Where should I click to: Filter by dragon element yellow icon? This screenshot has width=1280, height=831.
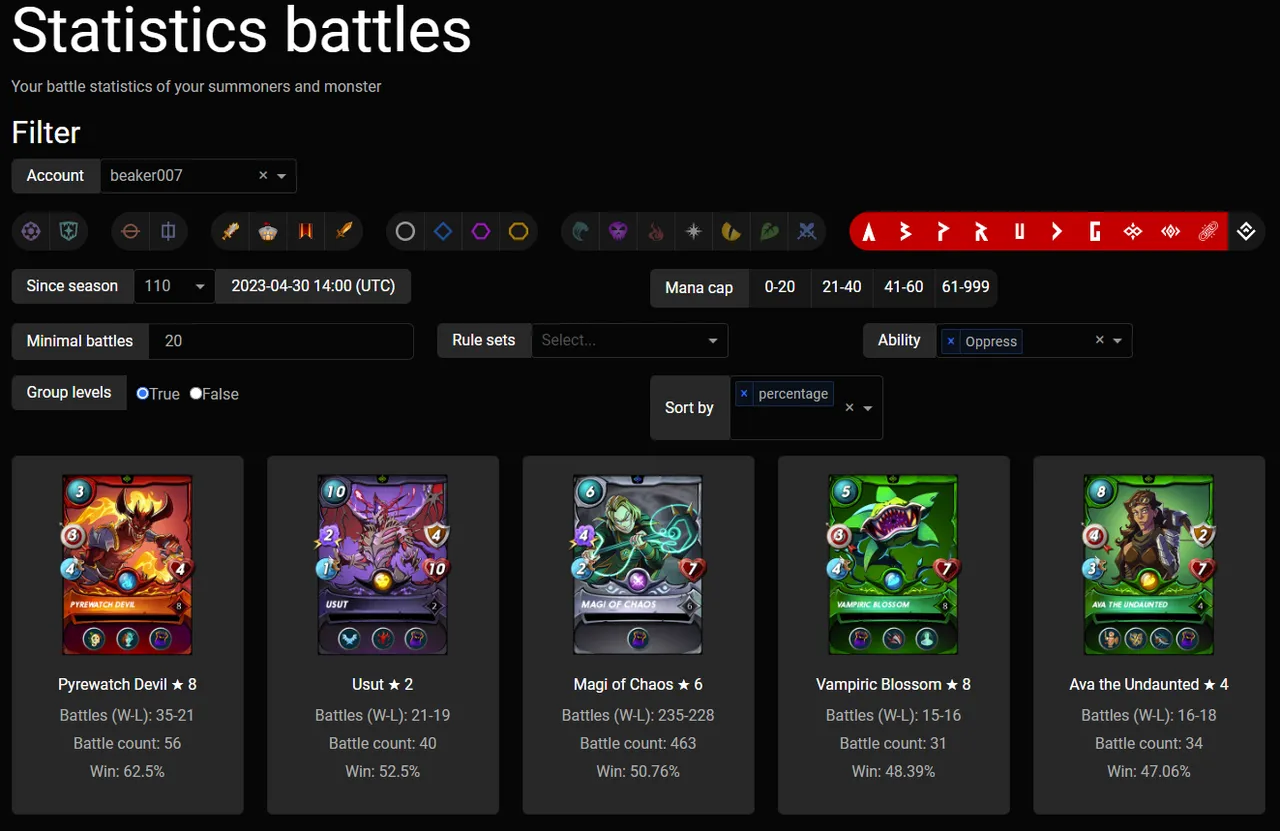pos(731,232)
